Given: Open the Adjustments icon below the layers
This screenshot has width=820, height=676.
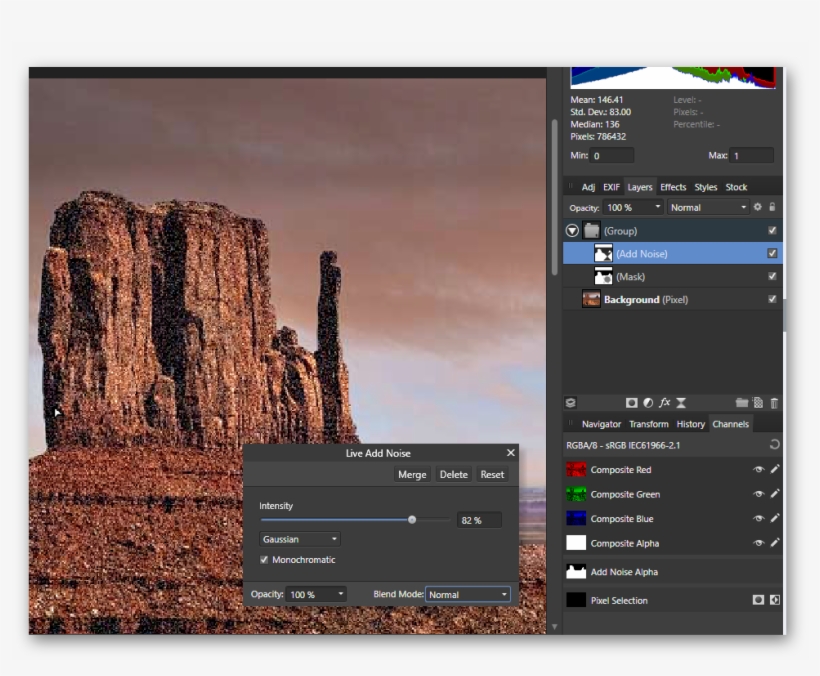Looking at the screenshot, I should pyautogui.click(x=648, y=403).
